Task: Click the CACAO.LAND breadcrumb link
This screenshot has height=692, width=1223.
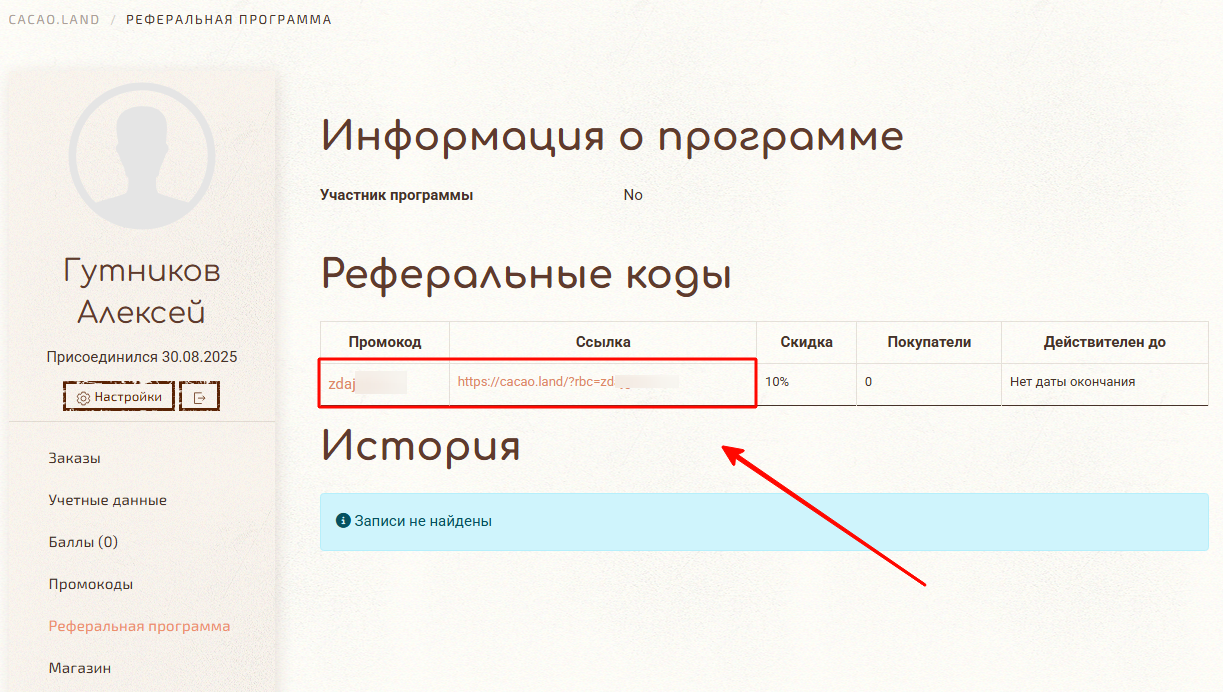Action: pos(54,20)
